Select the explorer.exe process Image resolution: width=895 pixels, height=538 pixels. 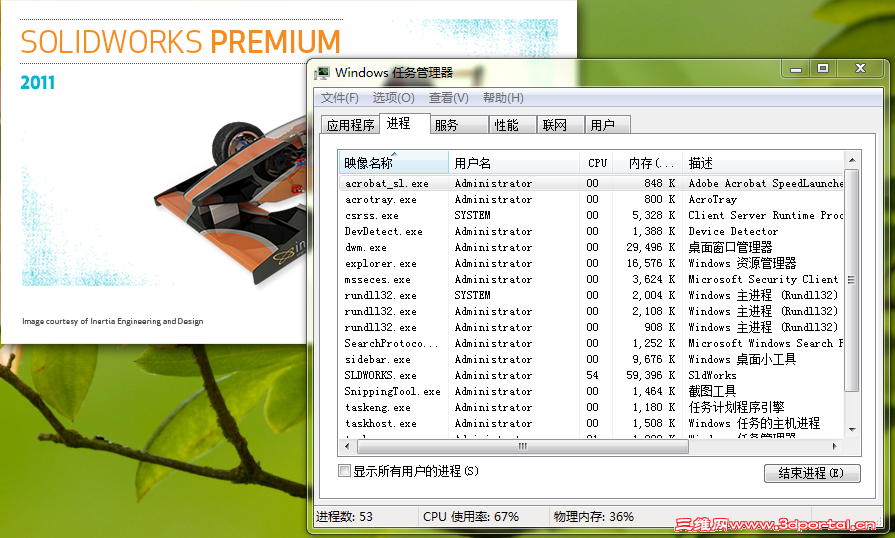click(591, 263)
